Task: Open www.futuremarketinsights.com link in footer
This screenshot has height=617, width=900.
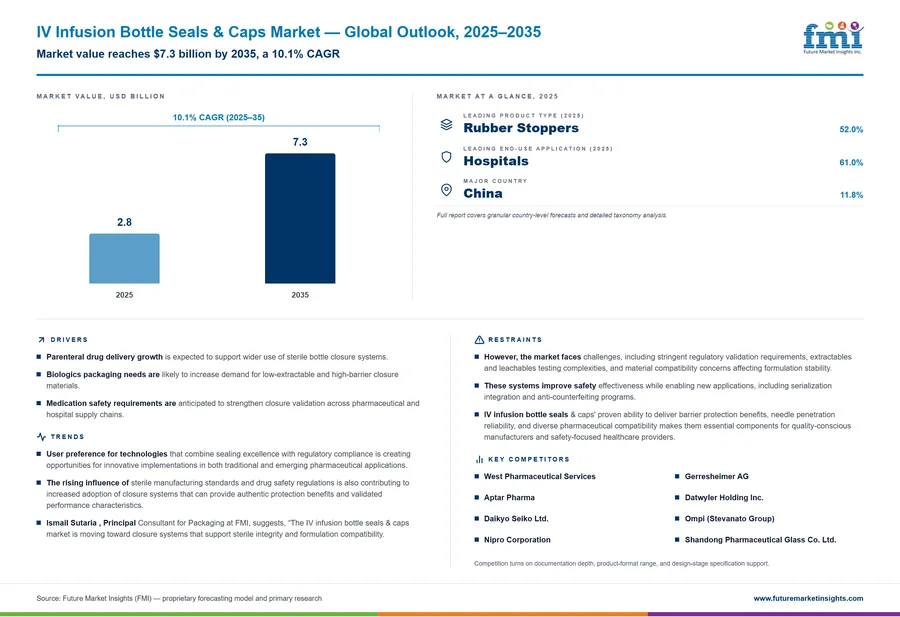Action: point(808,598)
